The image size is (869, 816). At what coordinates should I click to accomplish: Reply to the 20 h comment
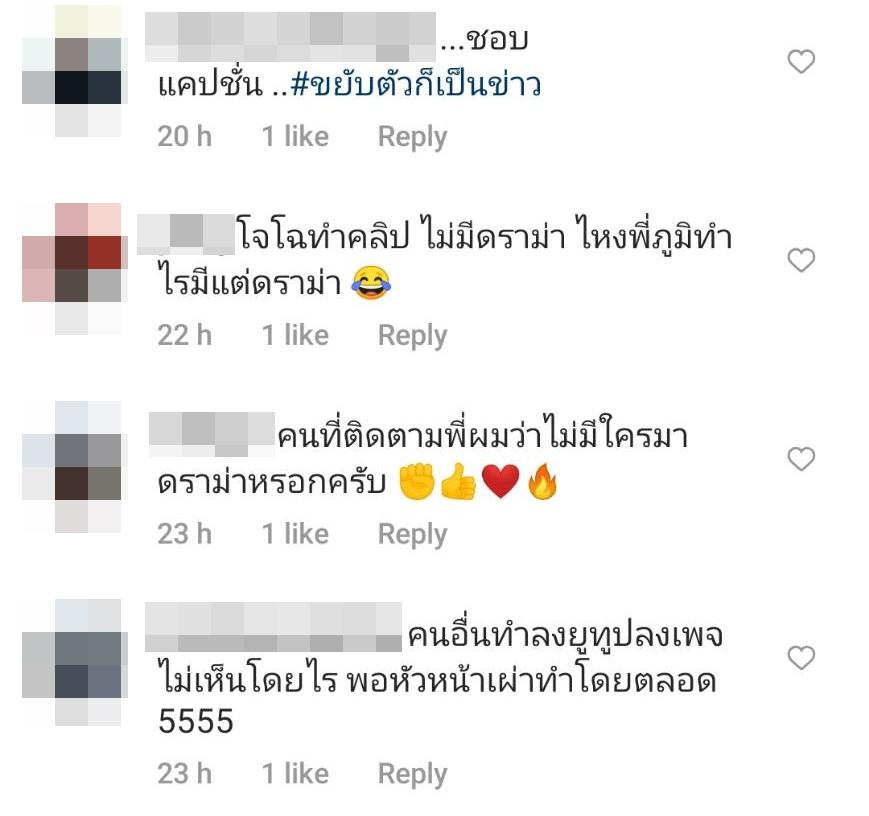coord(412,137)
